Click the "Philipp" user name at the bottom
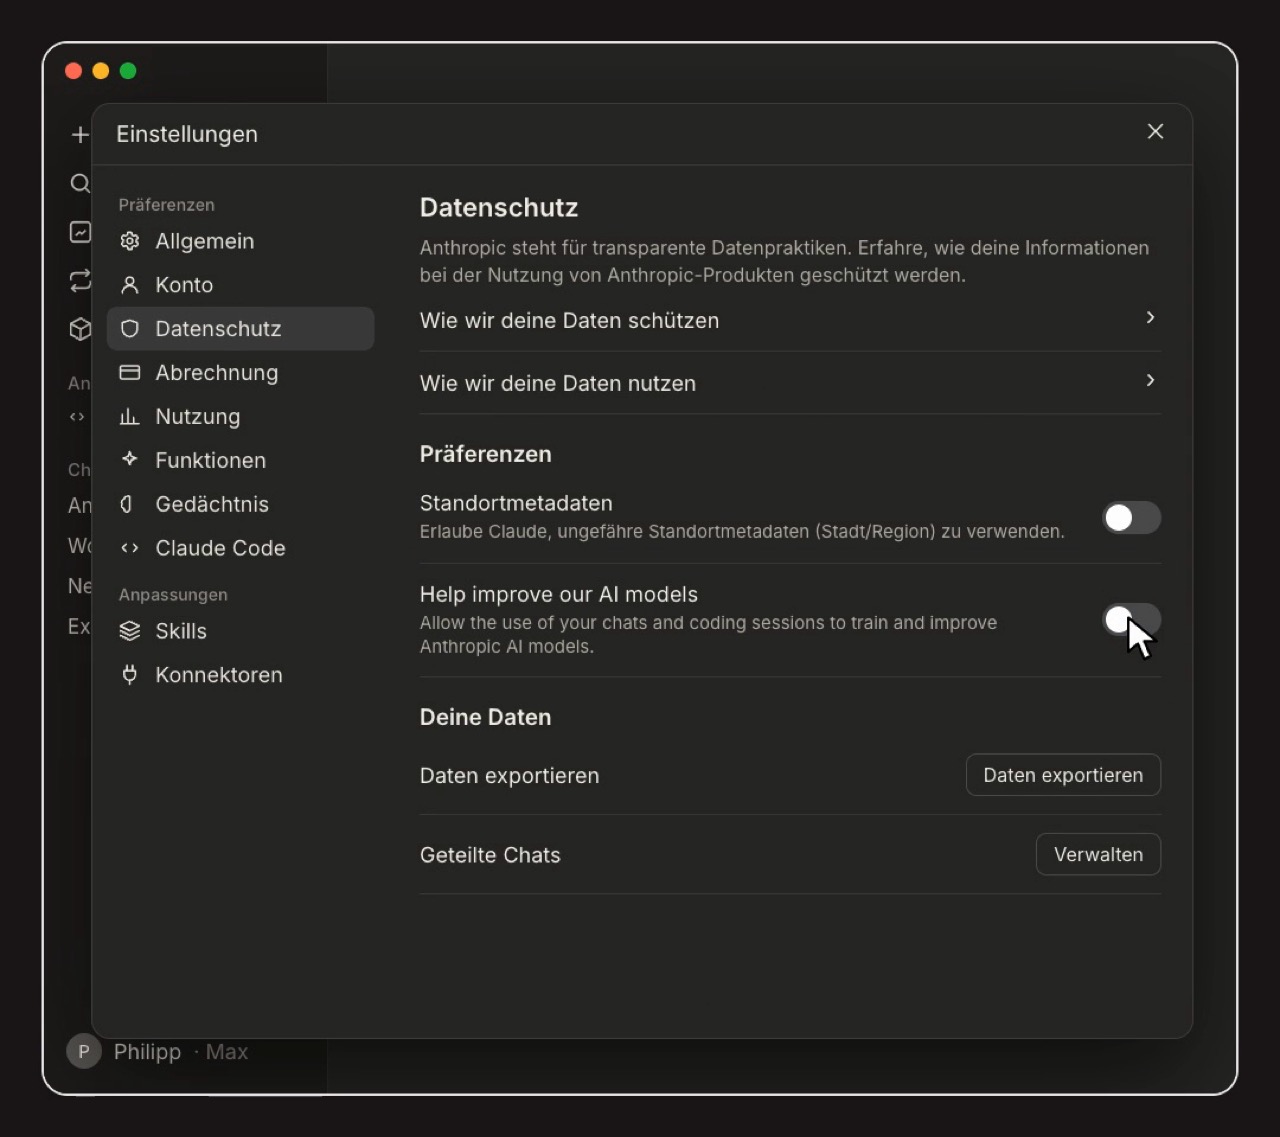Viewport: 1280px width, 1137px height. pos(147,1052)
